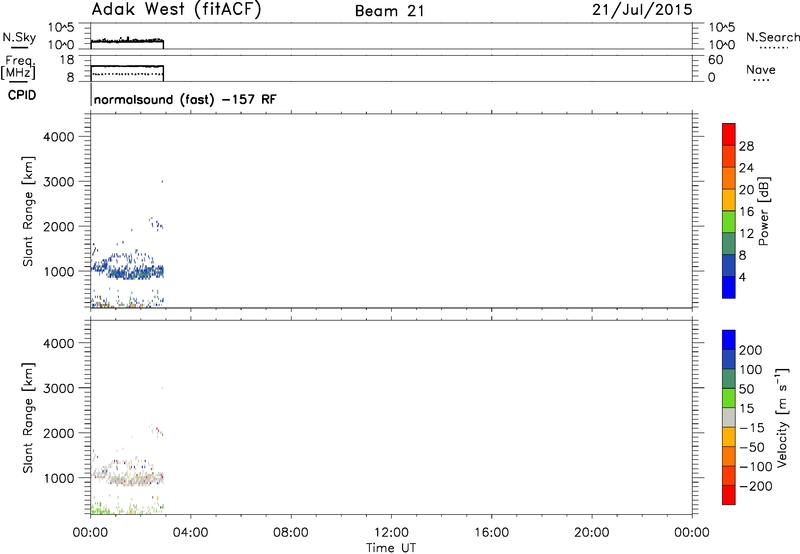Click the 'CPID' row label
Image resolution: width=800 pixels, height=554 pixels.
[x=22, y=95]
